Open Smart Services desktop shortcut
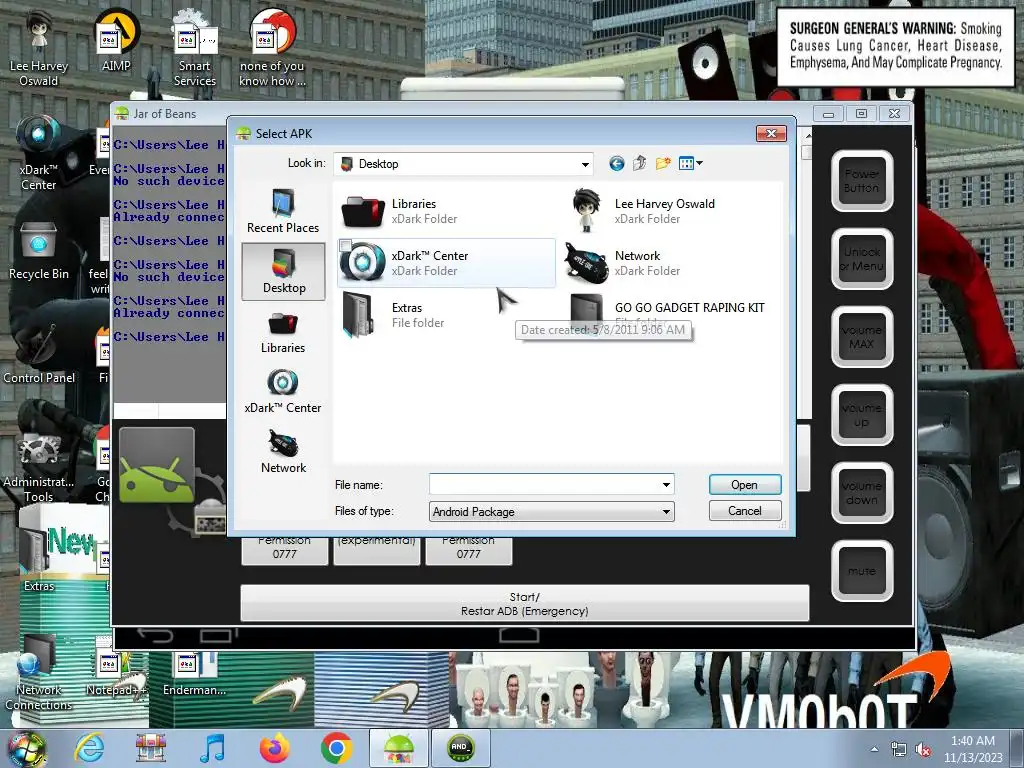1024x768 pixels. tap(195, 47)
